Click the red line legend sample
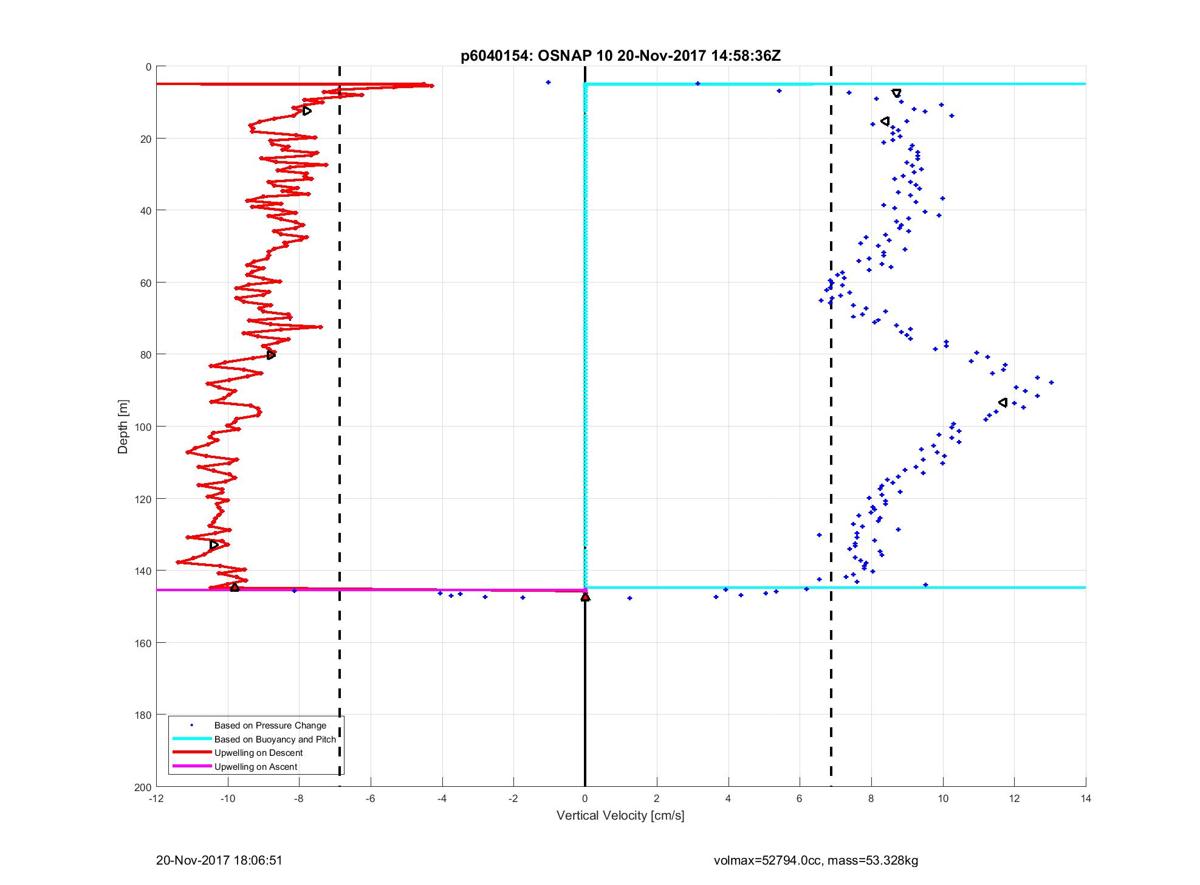The image size is (1200, 885). [191, 753]
